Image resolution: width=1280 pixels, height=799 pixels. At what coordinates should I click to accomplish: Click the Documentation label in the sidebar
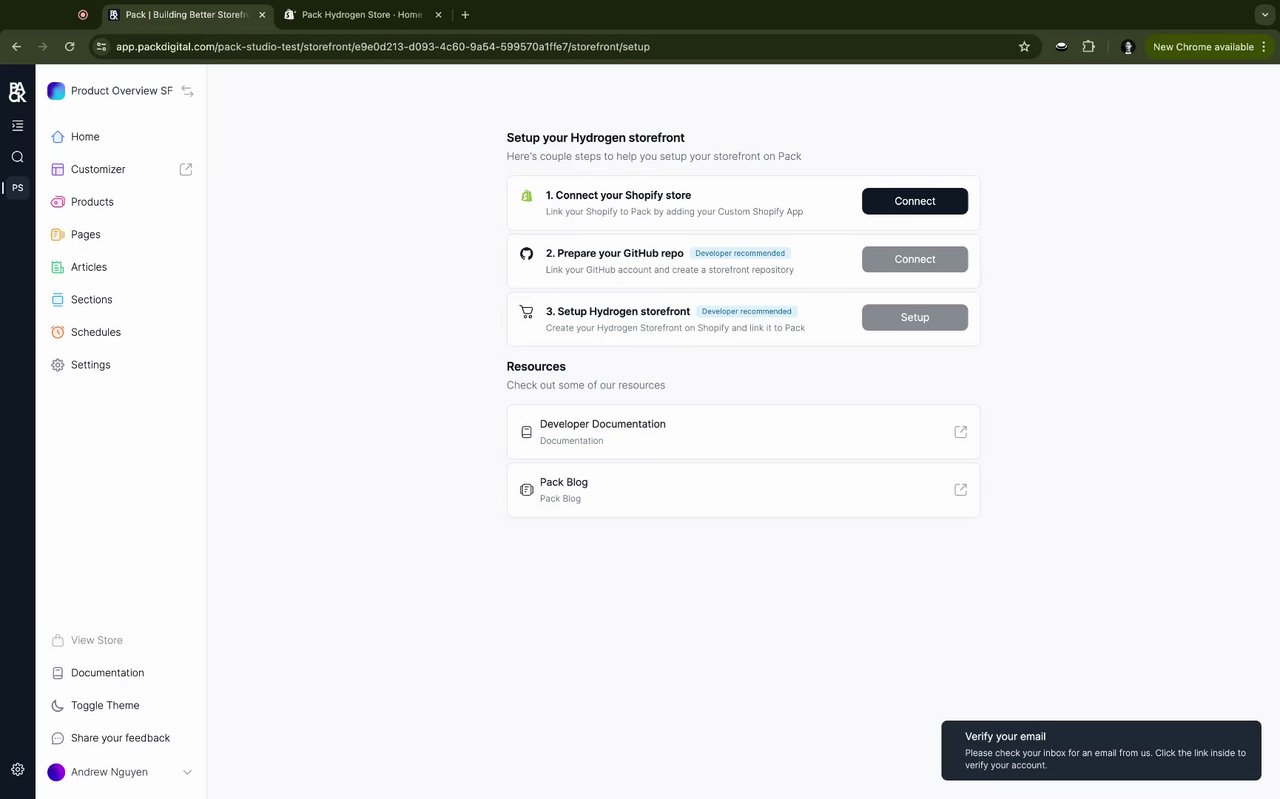107,673
